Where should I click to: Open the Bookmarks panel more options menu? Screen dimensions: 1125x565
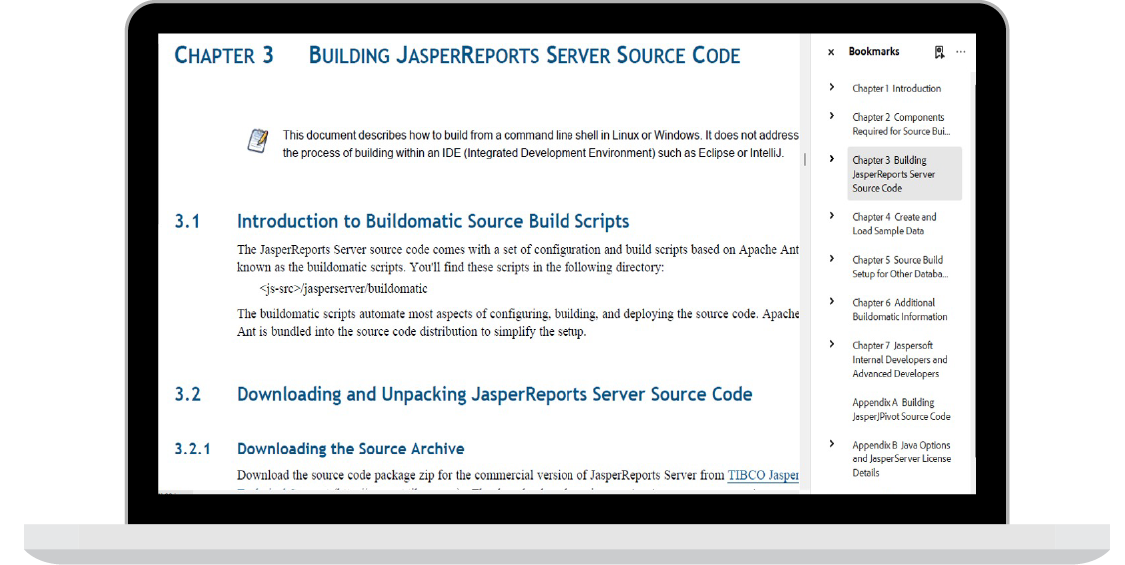click(x=961, y=52)
